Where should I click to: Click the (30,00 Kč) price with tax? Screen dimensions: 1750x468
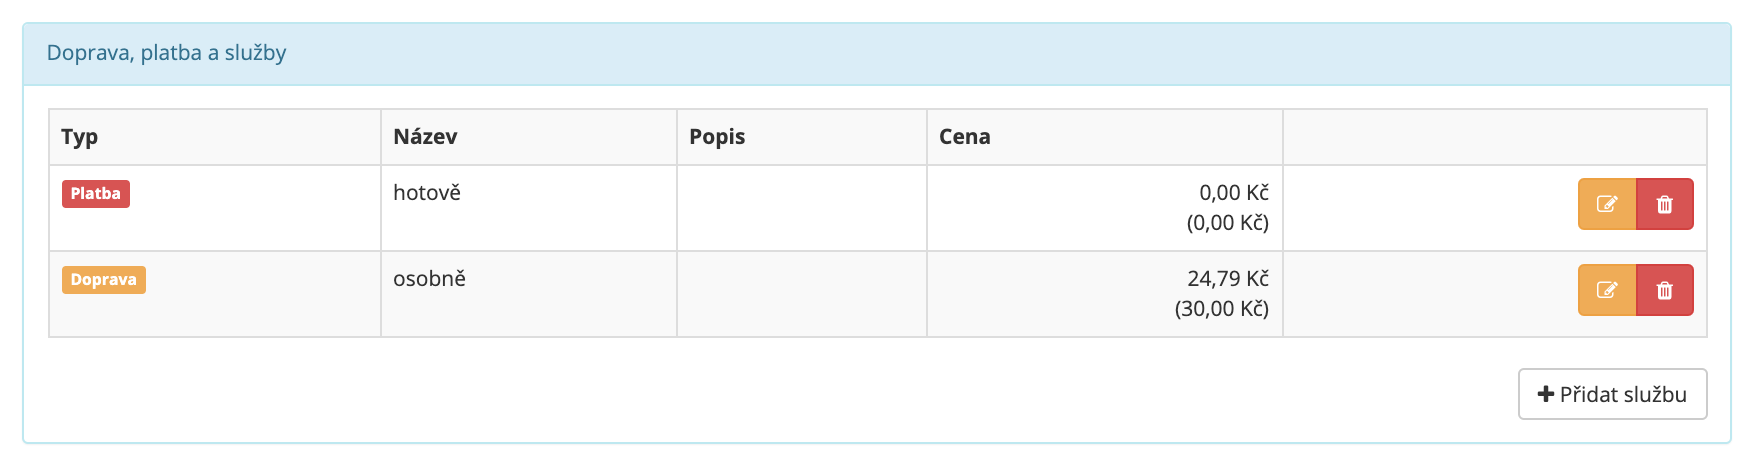pyautogui.click(x=1222, y=309)
